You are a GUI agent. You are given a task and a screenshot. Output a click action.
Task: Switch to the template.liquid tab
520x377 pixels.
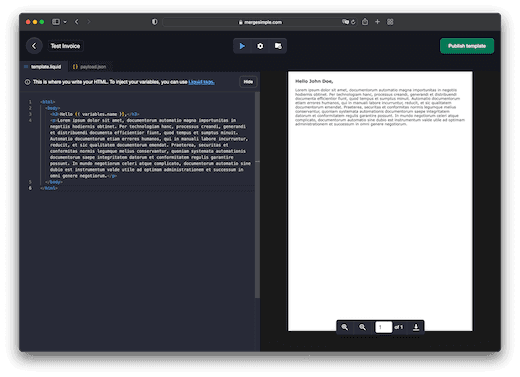pos(43,67)
